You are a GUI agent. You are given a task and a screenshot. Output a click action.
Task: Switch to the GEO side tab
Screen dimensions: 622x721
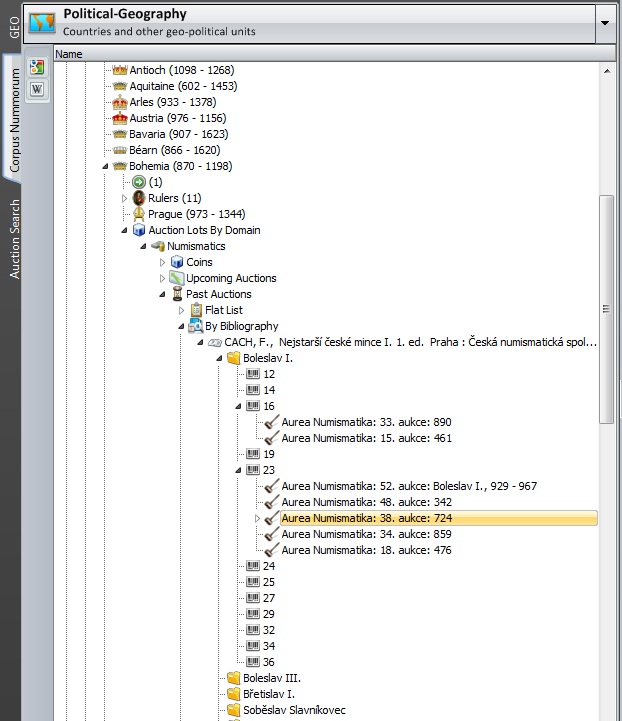tap(15, 27)
